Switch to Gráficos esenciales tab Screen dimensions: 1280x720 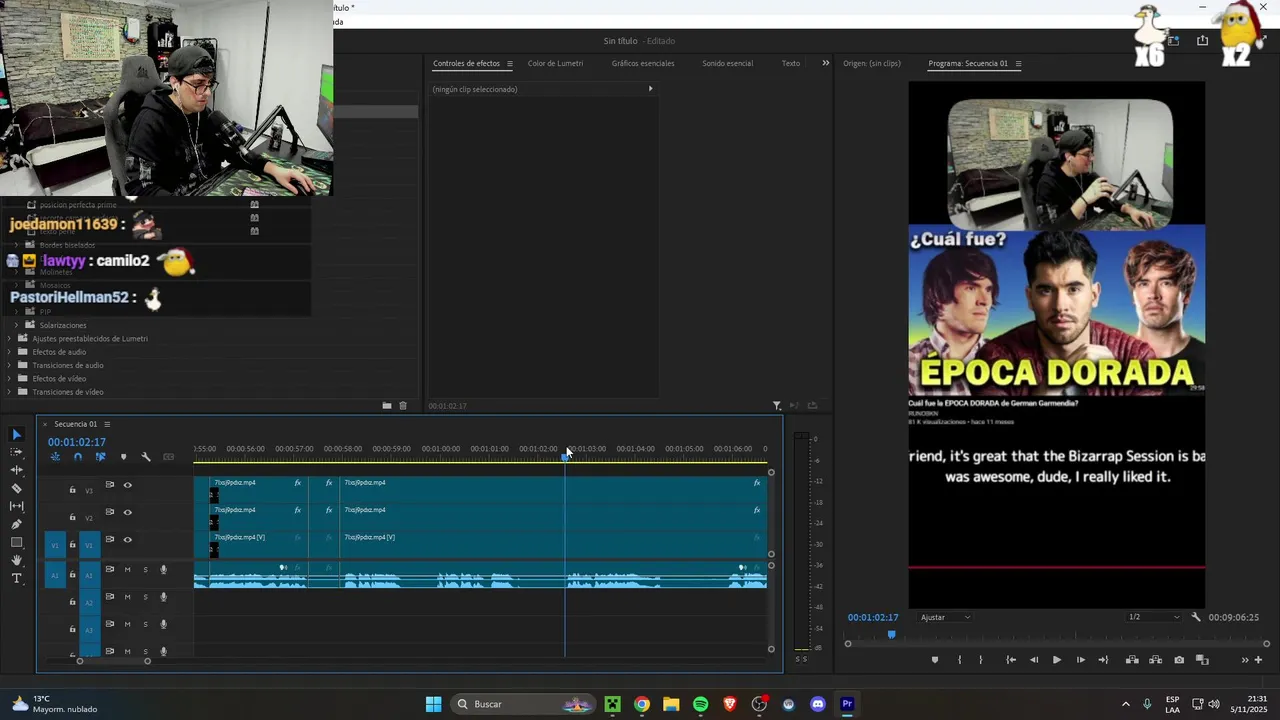643,63
